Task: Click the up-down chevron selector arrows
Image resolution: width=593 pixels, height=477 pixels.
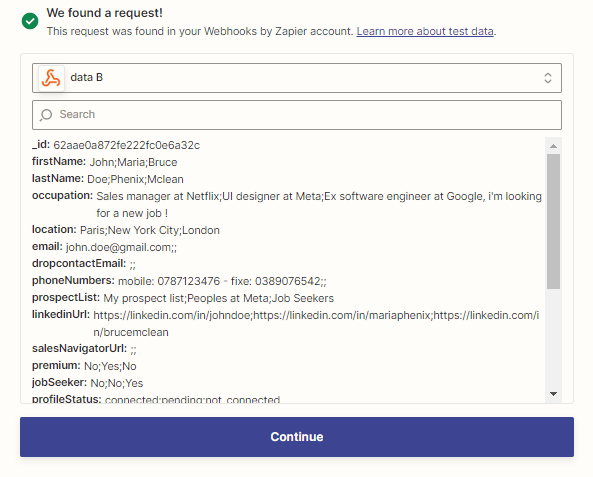Action: click(x=548, y=78)
